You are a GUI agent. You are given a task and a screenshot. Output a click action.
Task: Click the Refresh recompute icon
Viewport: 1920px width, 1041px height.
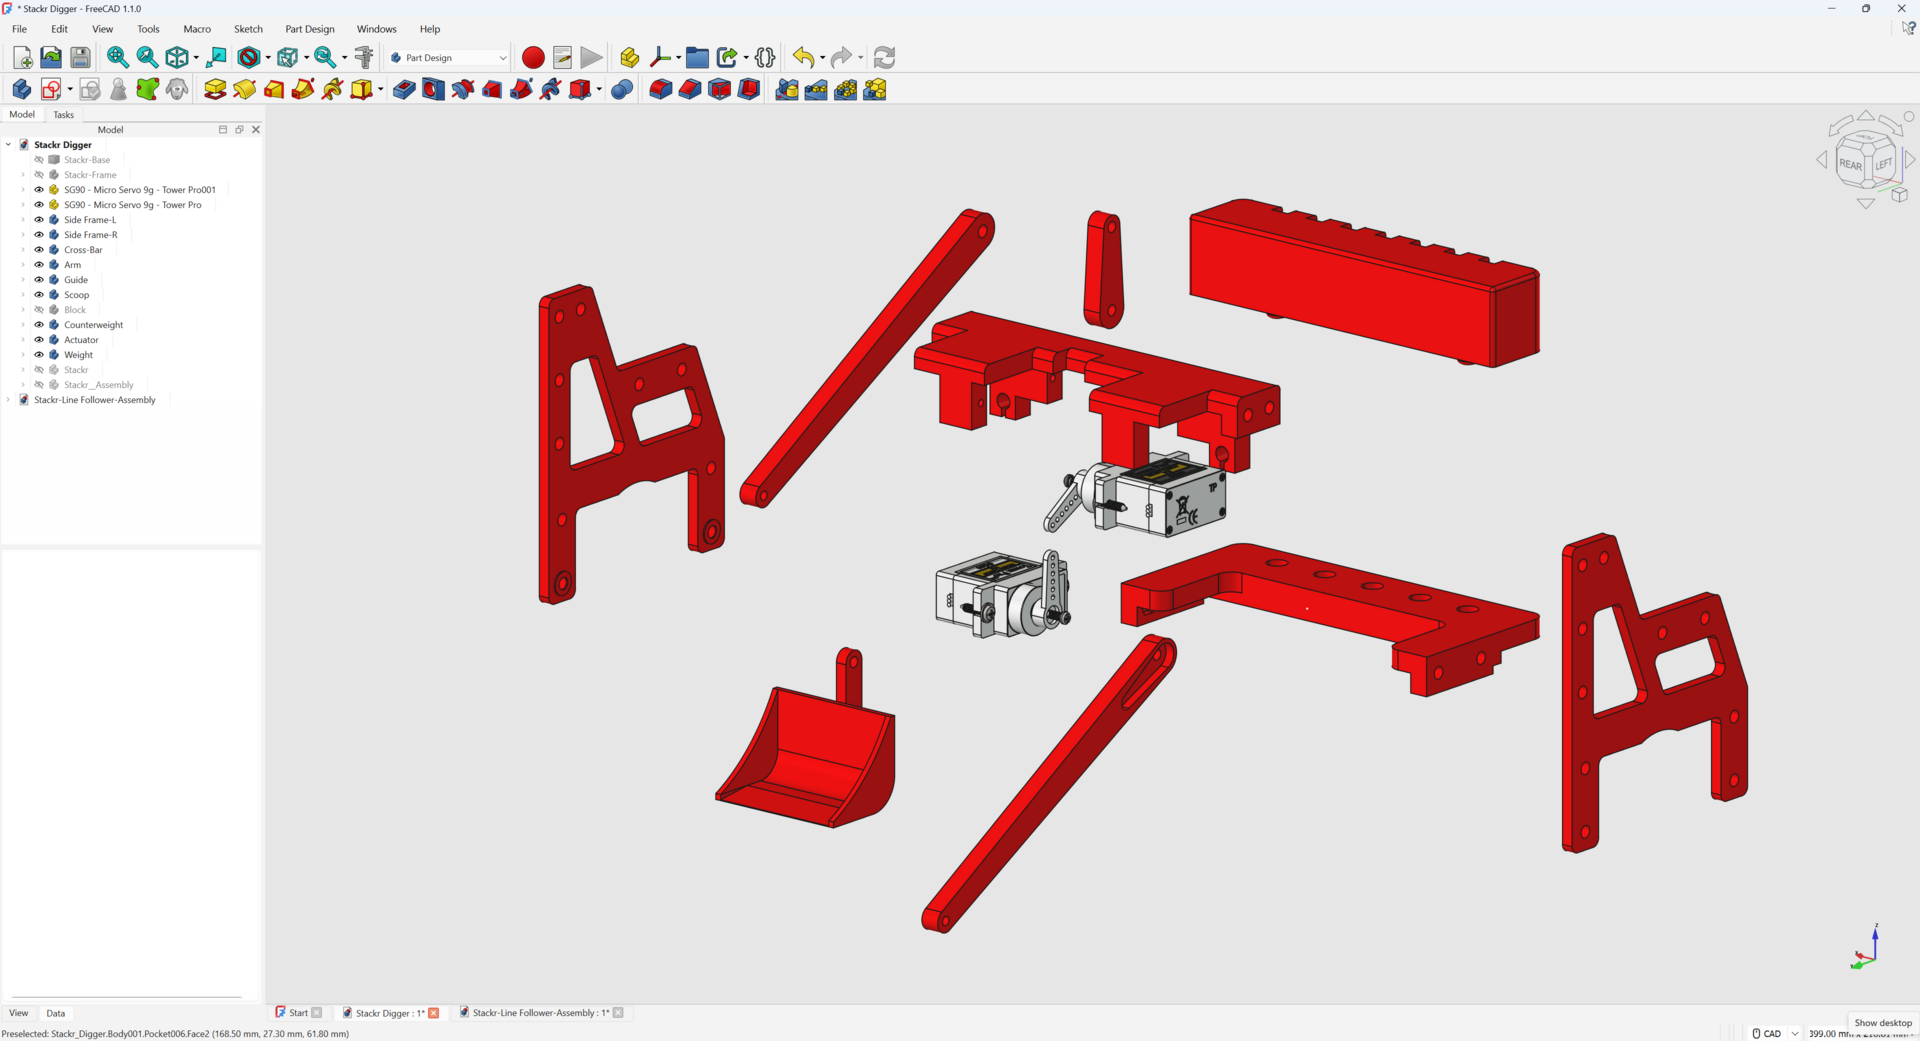pyautogui.click(x=884, y=58)
